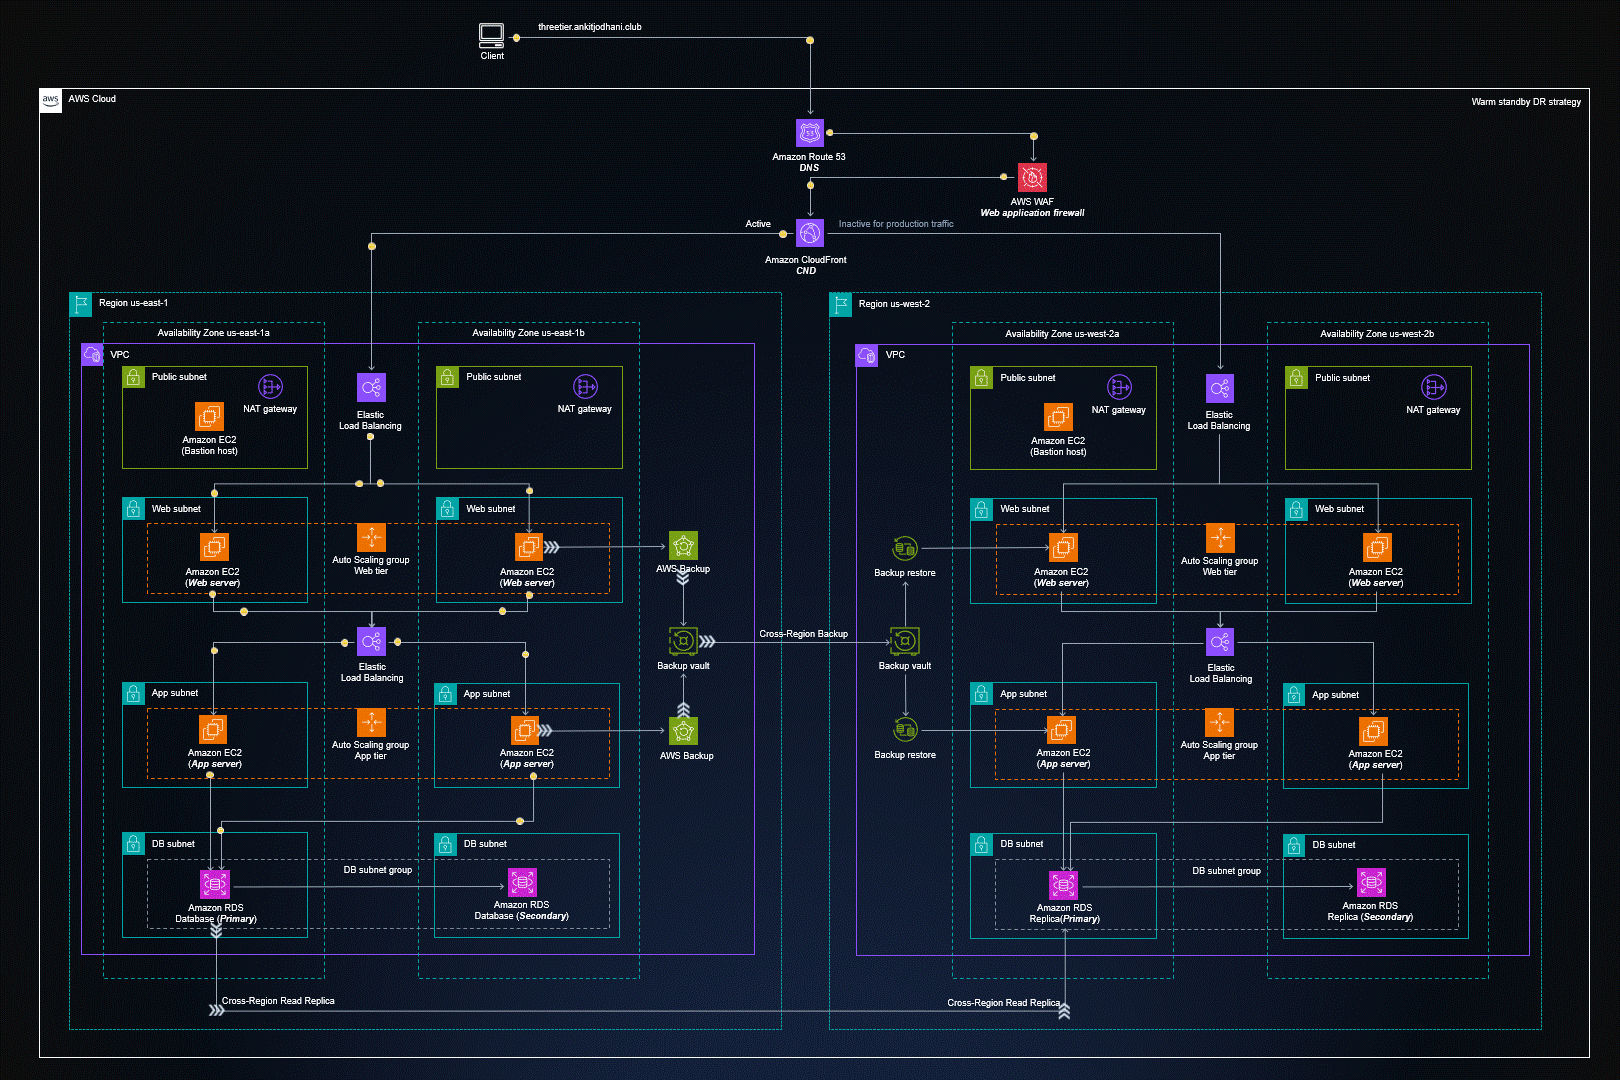The width and height of the screenshot is (1620, 1080).
Task: Click the VPC icon in us-west-2
Action: (x=867, y=355)
